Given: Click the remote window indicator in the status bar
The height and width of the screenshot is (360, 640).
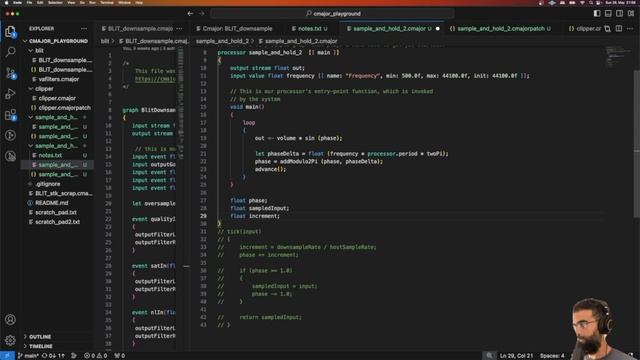Looking at the screenshot, I should click(x=7, y=356).
